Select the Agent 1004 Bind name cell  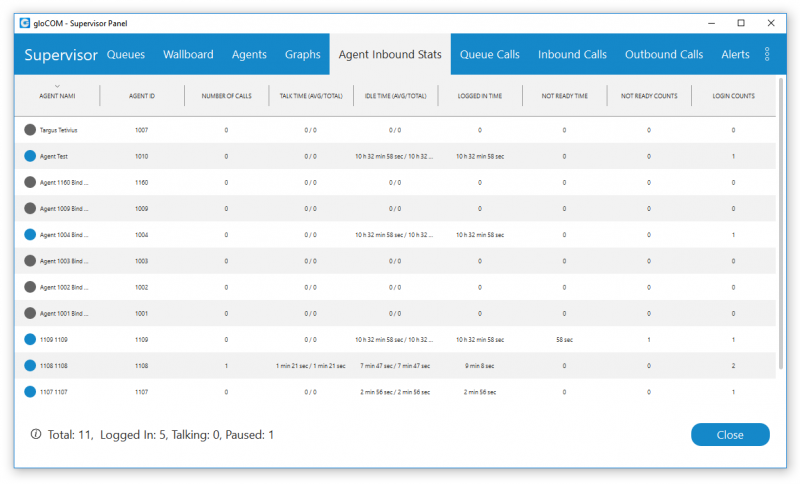pyautogui.click(x=64, y=235)
